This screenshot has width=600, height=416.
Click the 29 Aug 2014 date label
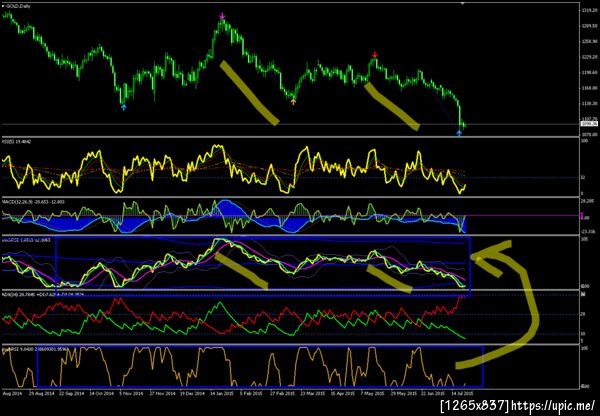tap(41, 393)
